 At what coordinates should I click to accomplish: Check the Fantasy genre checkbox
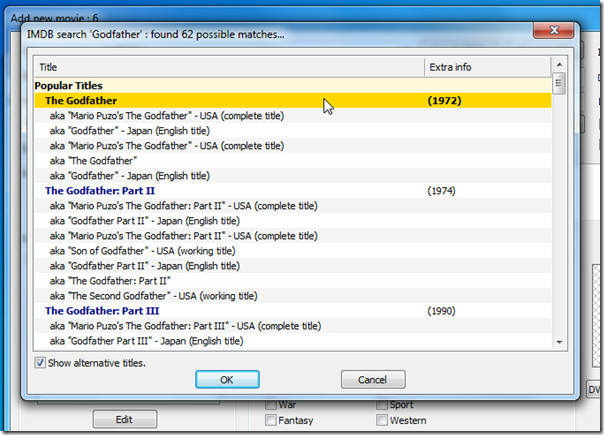click(271, 420)
